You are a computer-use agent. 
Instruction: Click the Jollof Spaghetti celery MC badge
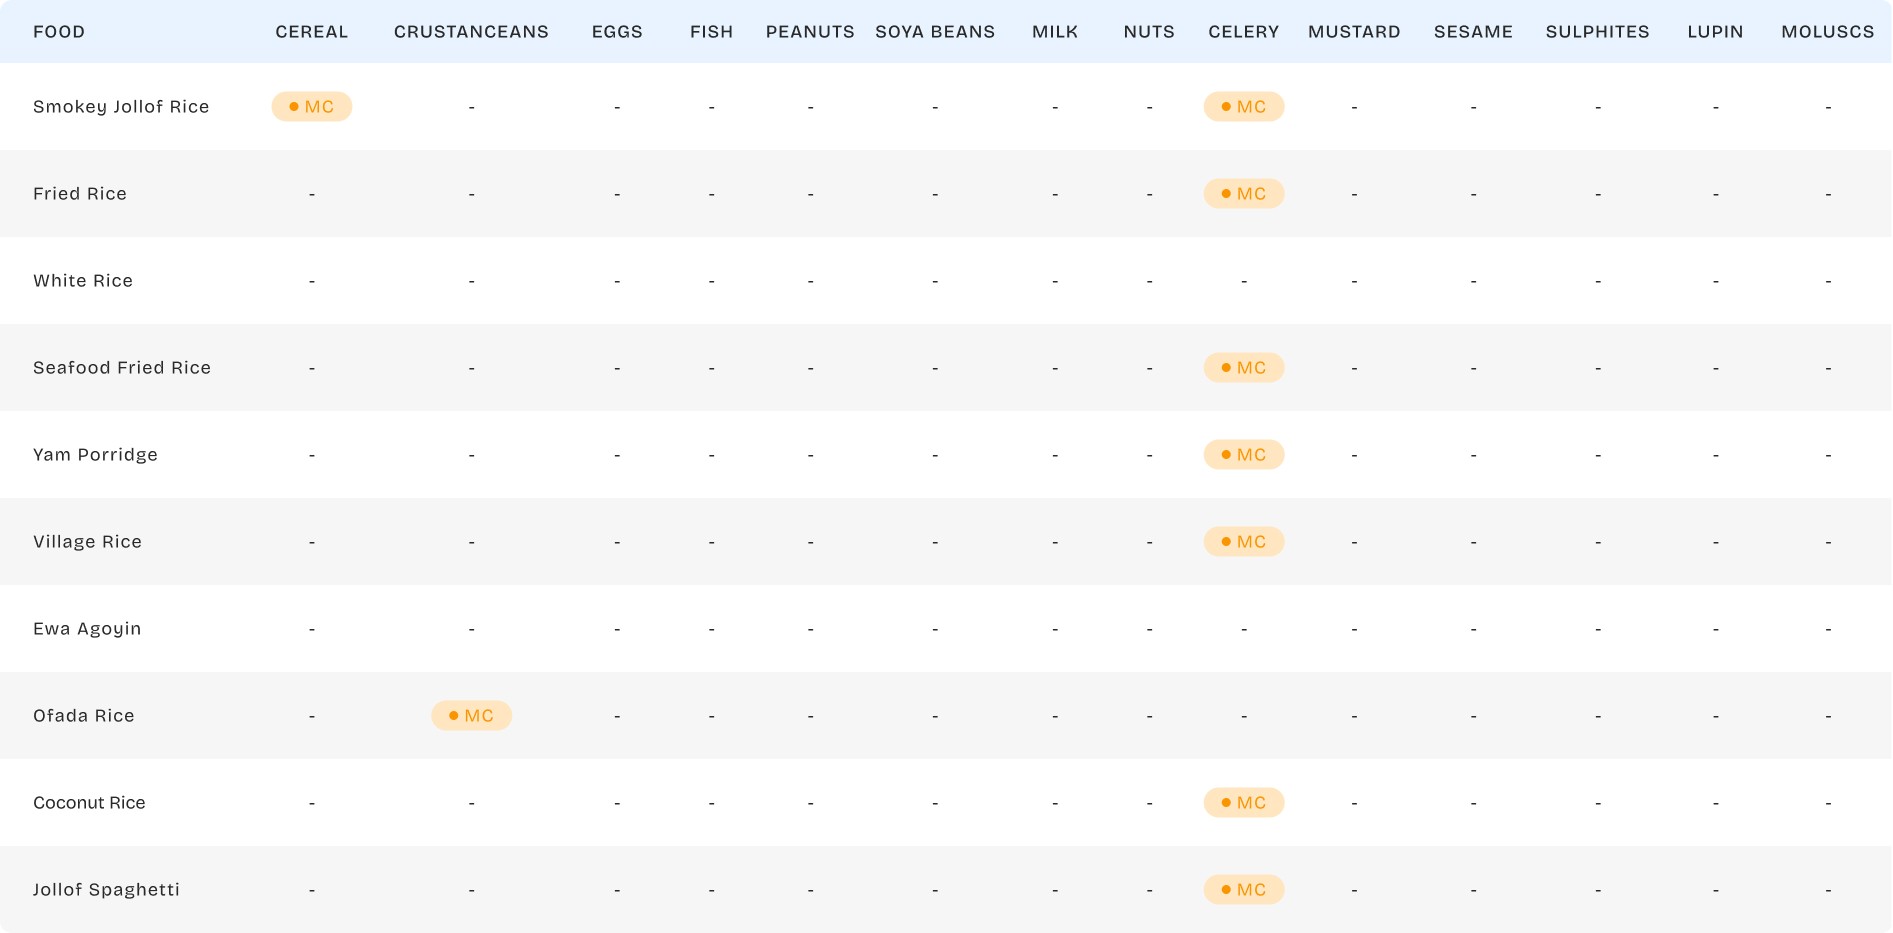tap(1243, 890)
